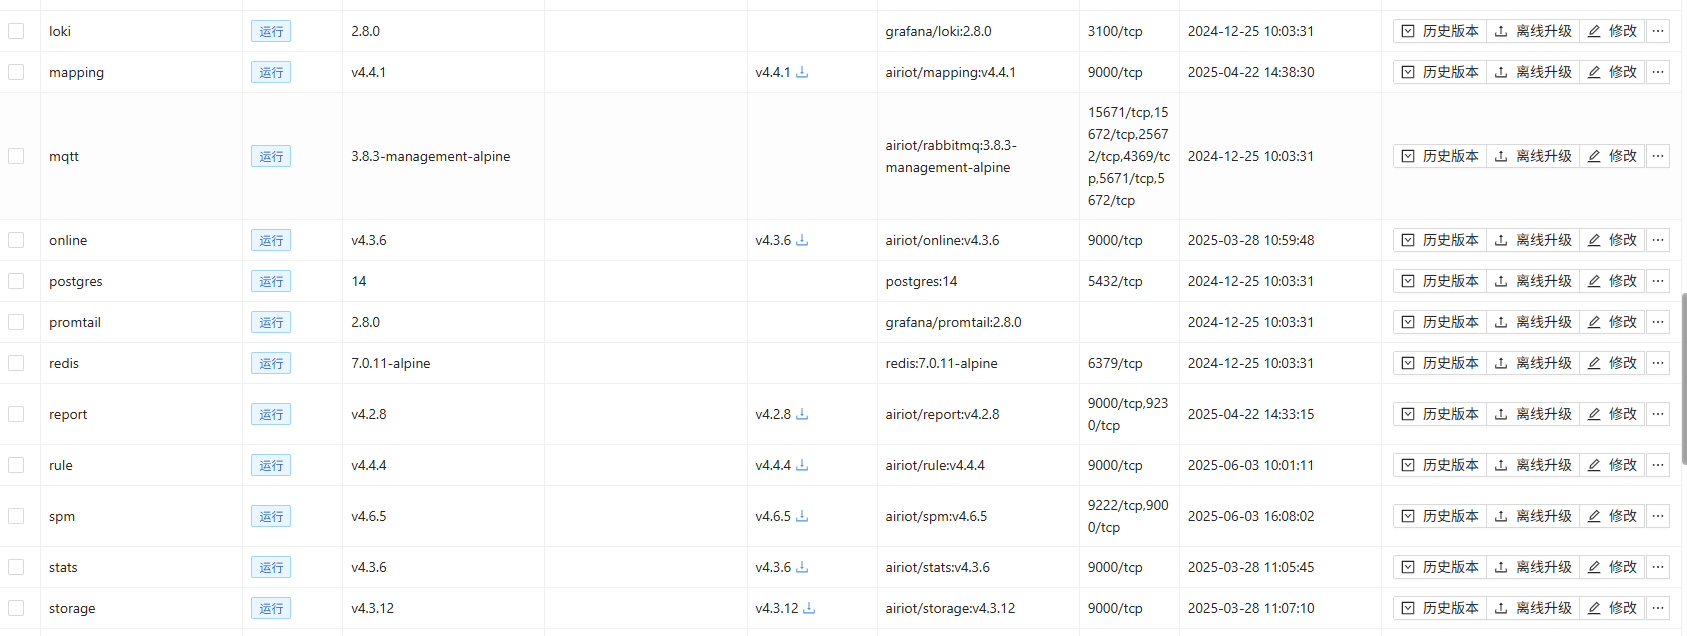Click 离线升级 for the mapping service
The width and height of the screenshot is (1687, 636).
pos(1533,72)
